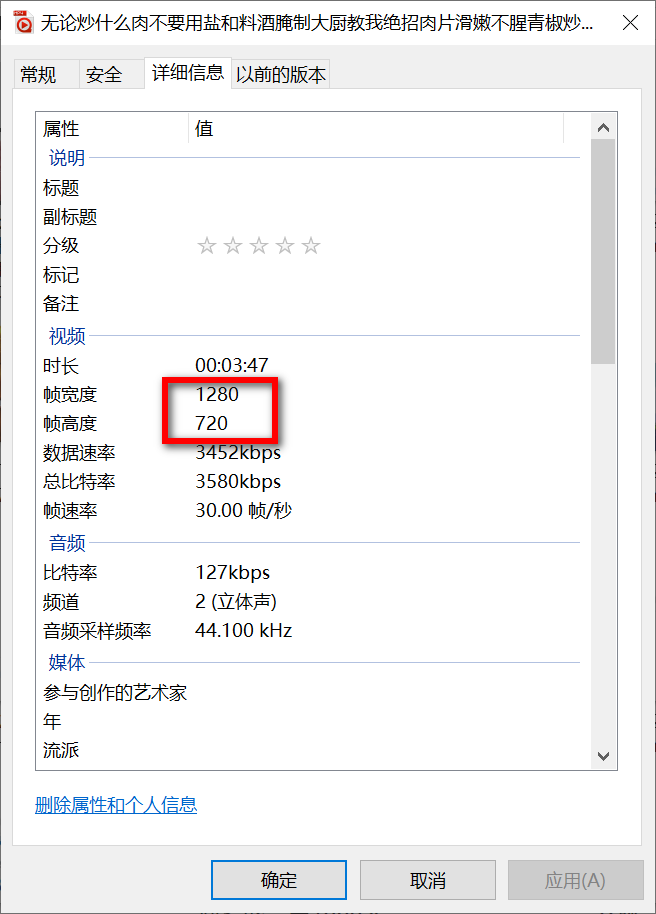The image size is (656, 914).
Task: Click the 音频采样频率 value 44.100 kHz
Action: pyautogui.click(x=243, y=631)
